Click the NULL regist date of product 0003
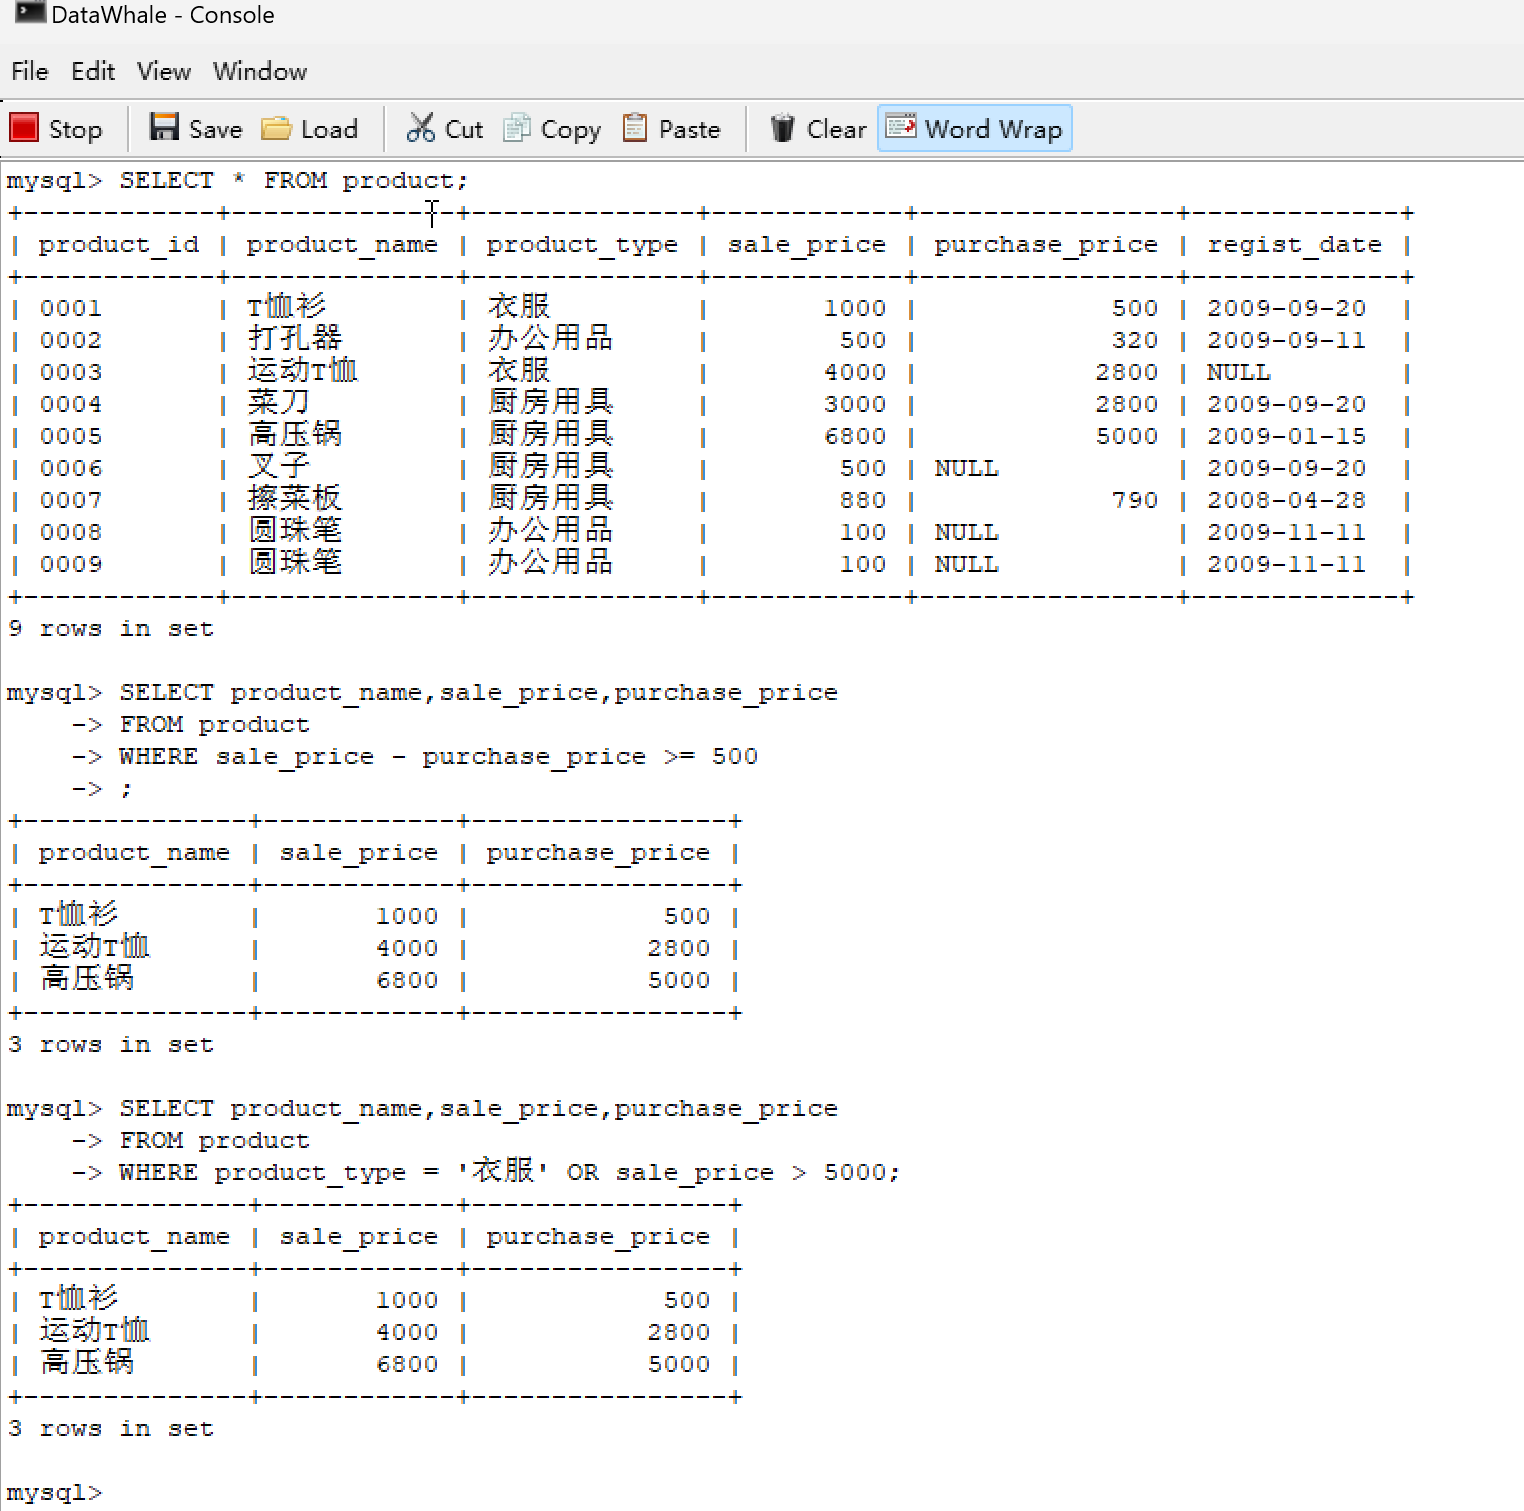 point(1238,372)
